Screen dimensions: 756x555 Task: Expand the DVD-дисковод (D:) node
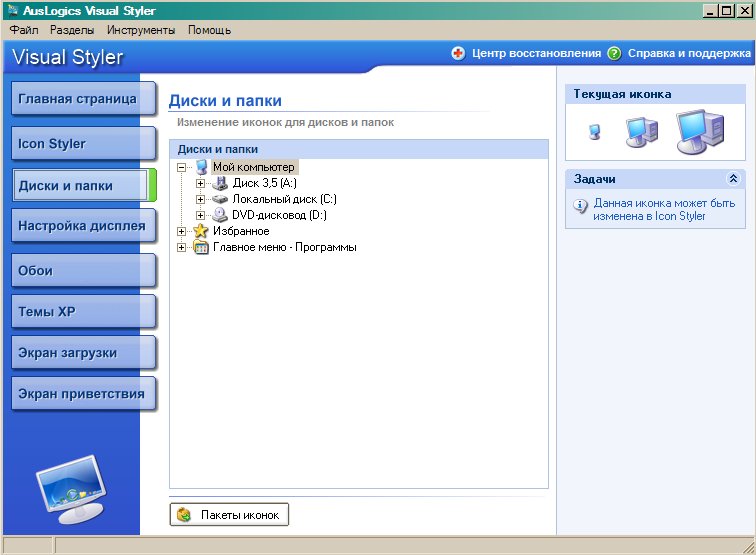coord(200,215)
